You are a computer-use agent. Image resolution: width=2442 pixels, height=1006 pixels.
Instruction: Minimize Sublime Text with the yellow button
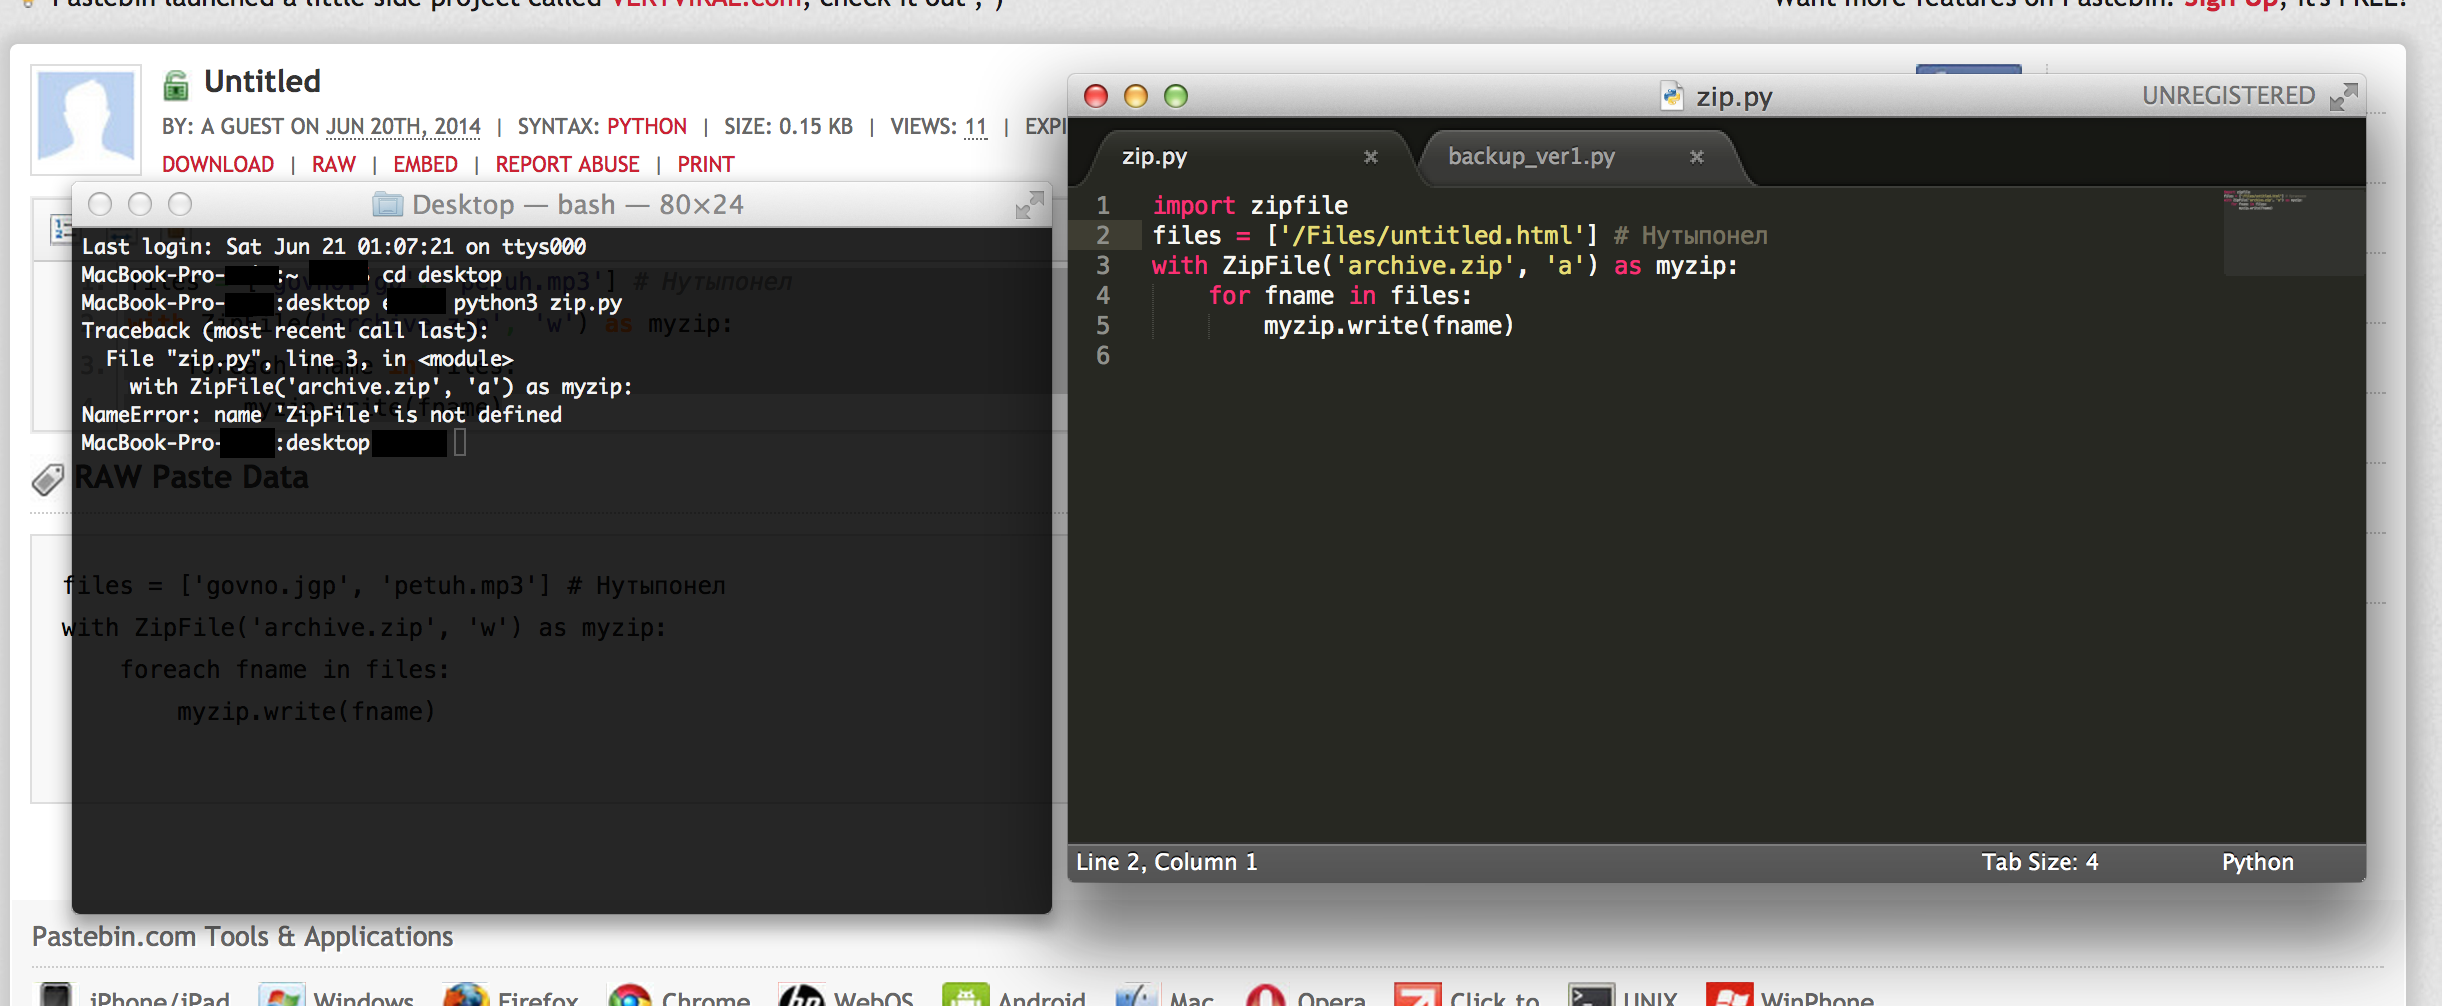coord(1136,96)
